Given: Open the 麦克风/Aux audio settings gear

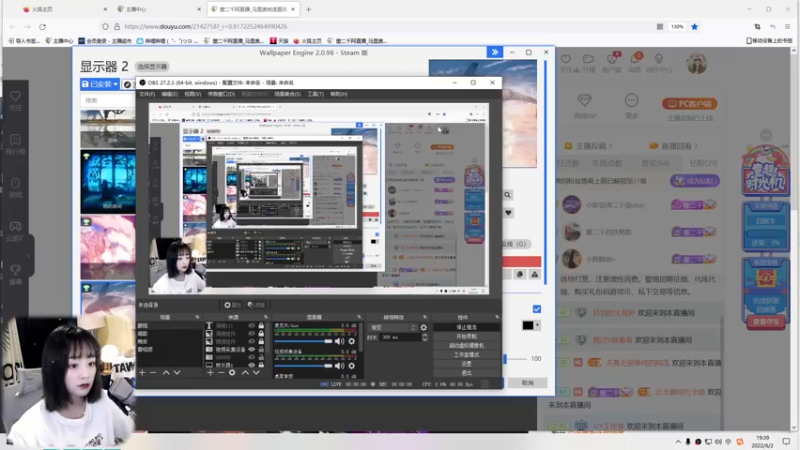Looking at the screenshot, I should (352, 341).
